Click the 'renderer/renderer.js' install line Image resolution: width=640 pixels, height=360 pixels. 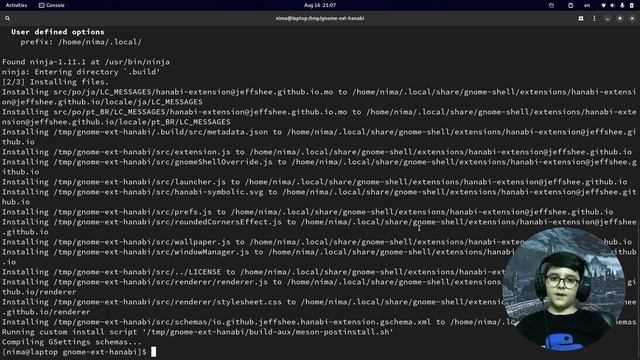point(319,287)
